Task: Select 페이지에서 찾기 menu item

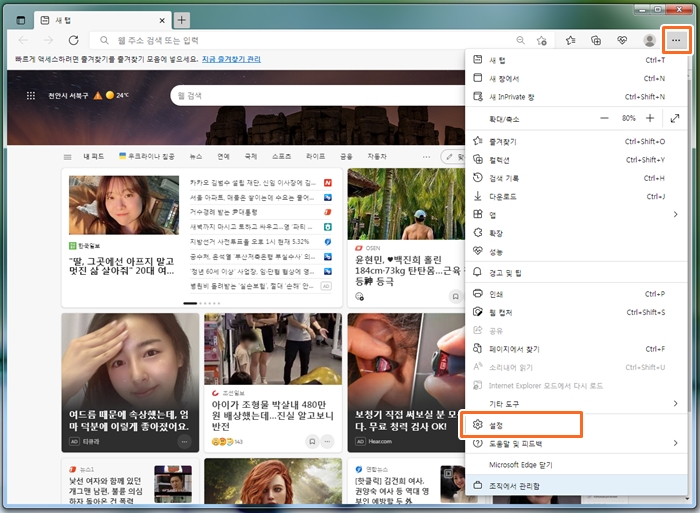Action: coord(576,349)
